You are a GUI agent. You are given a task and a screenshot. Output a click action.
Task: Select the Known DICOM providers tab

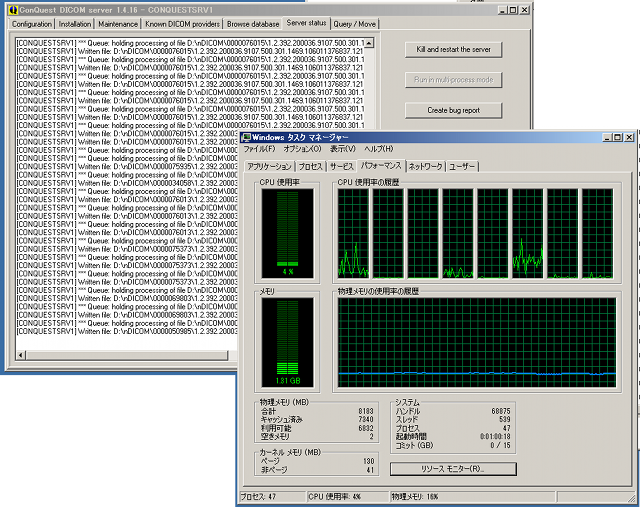[182, 24]
